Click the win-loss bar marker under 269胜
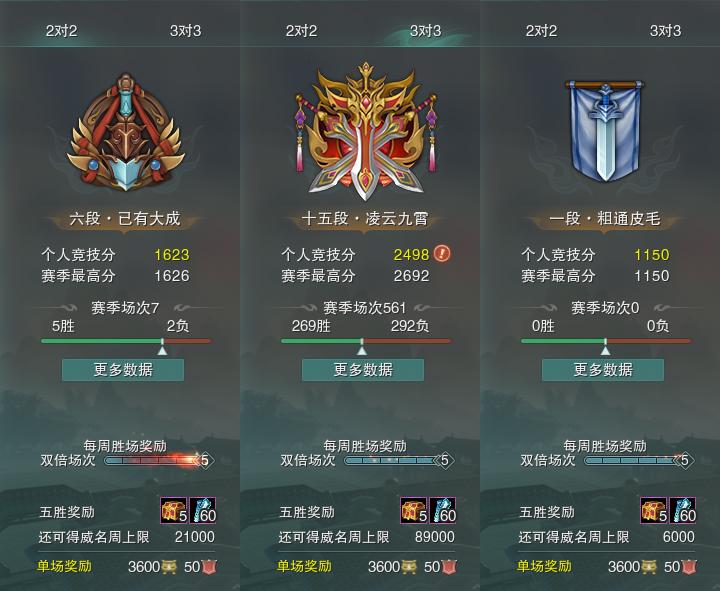 pos(362,347)
